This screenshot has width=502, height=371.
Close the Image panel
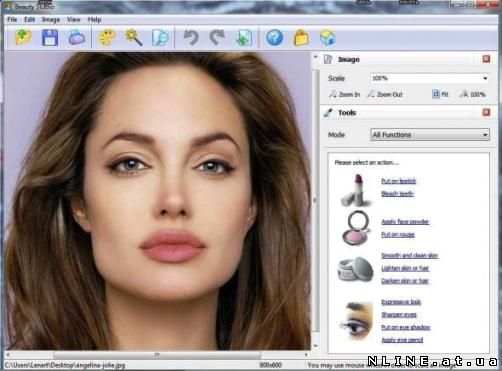pyautogui.click(x=486, y=59)
